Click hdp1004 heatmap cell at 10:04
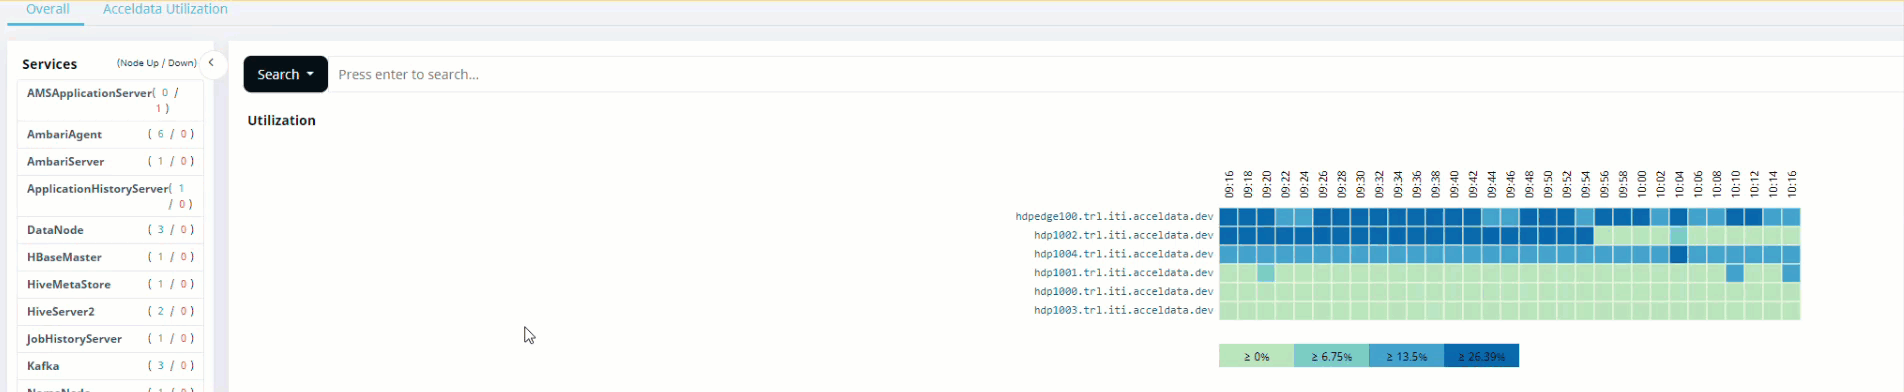Viewport: 1904px width, 392px height. coord(1679,254)
